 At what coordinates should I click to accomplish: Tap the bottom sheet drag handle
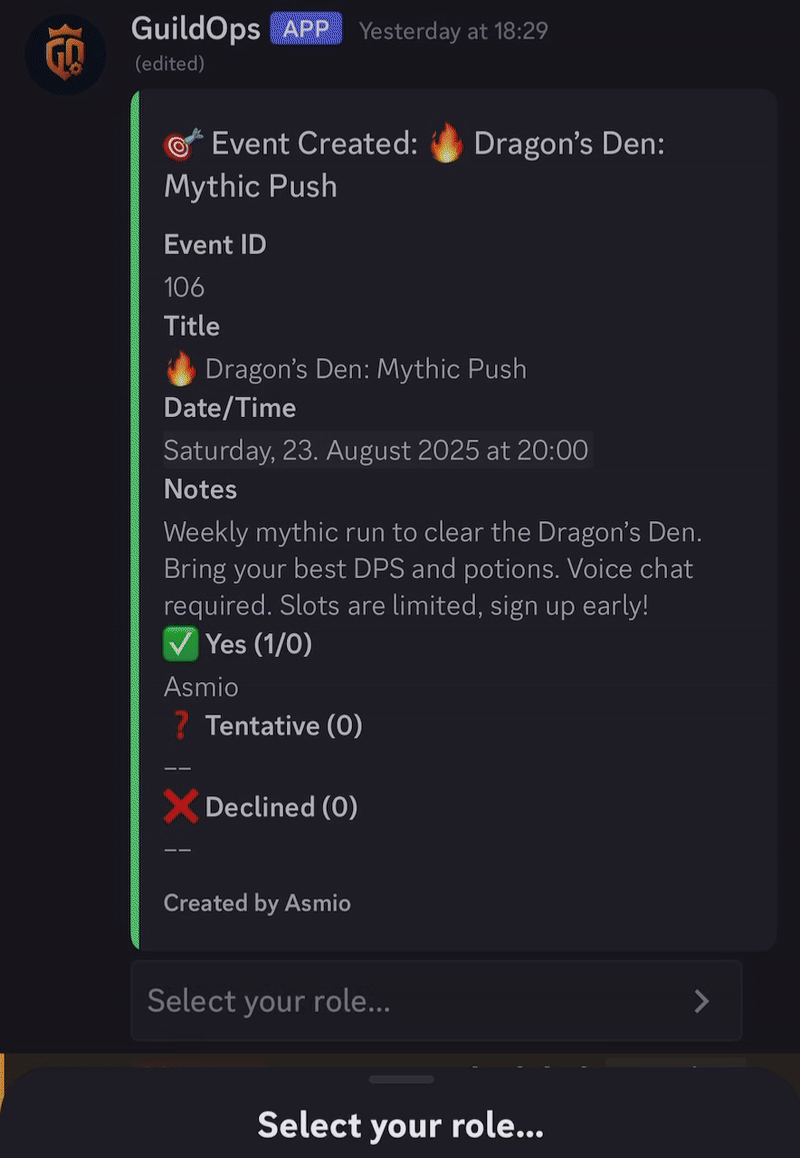point(400,1079)
